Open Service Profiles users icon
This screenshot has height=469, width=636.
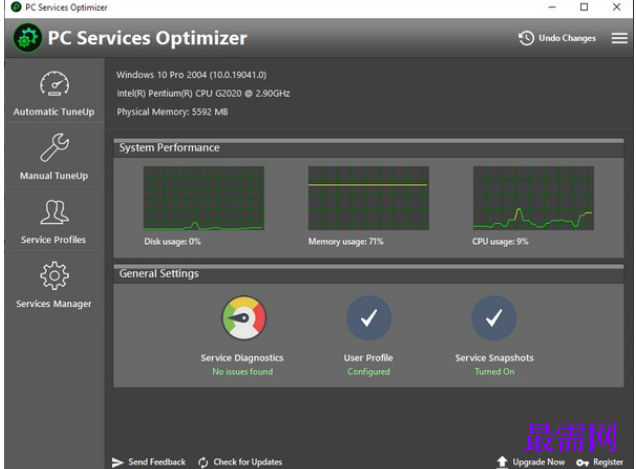point(54,212)
